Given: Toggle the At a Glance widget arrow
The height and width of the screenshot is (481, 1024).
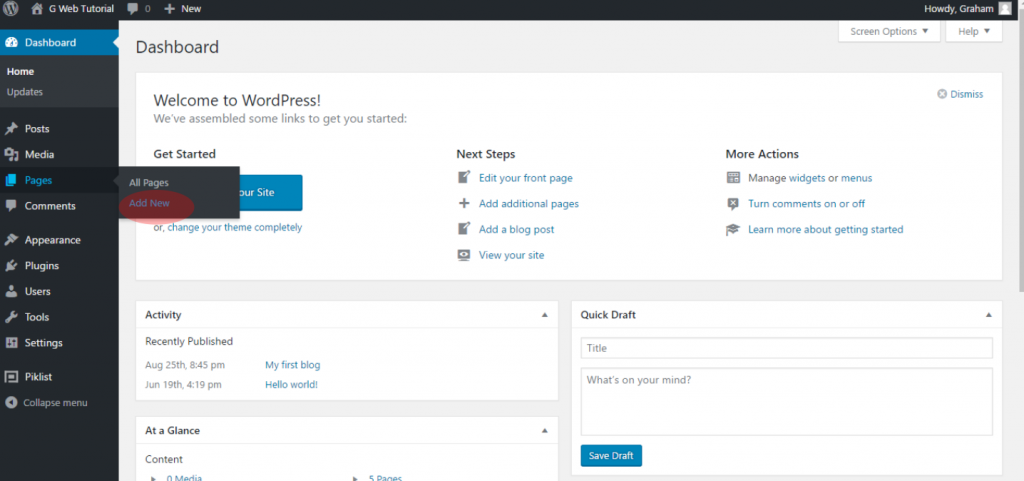Looking at the screenshot, I should pyautogui.click(x=545, y=431).
